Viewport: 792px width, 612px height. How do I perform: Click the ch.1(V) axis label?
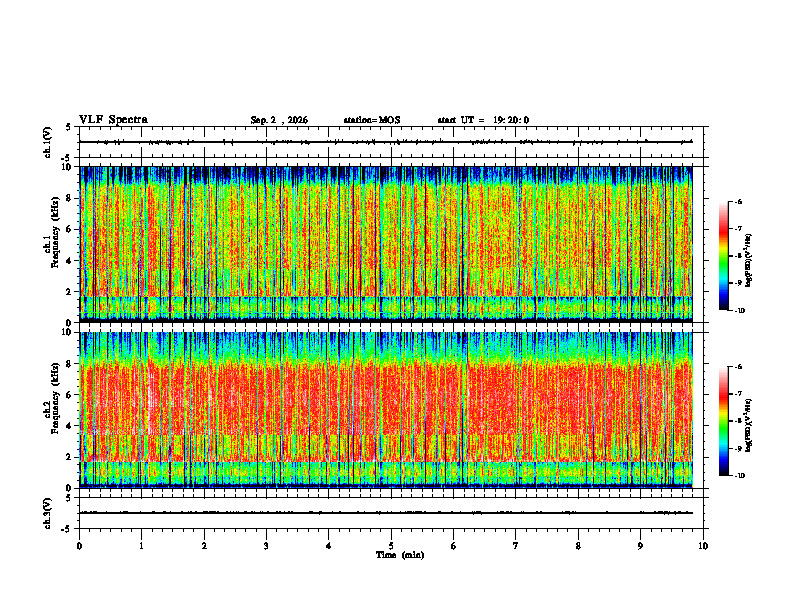tap(48, 142)
